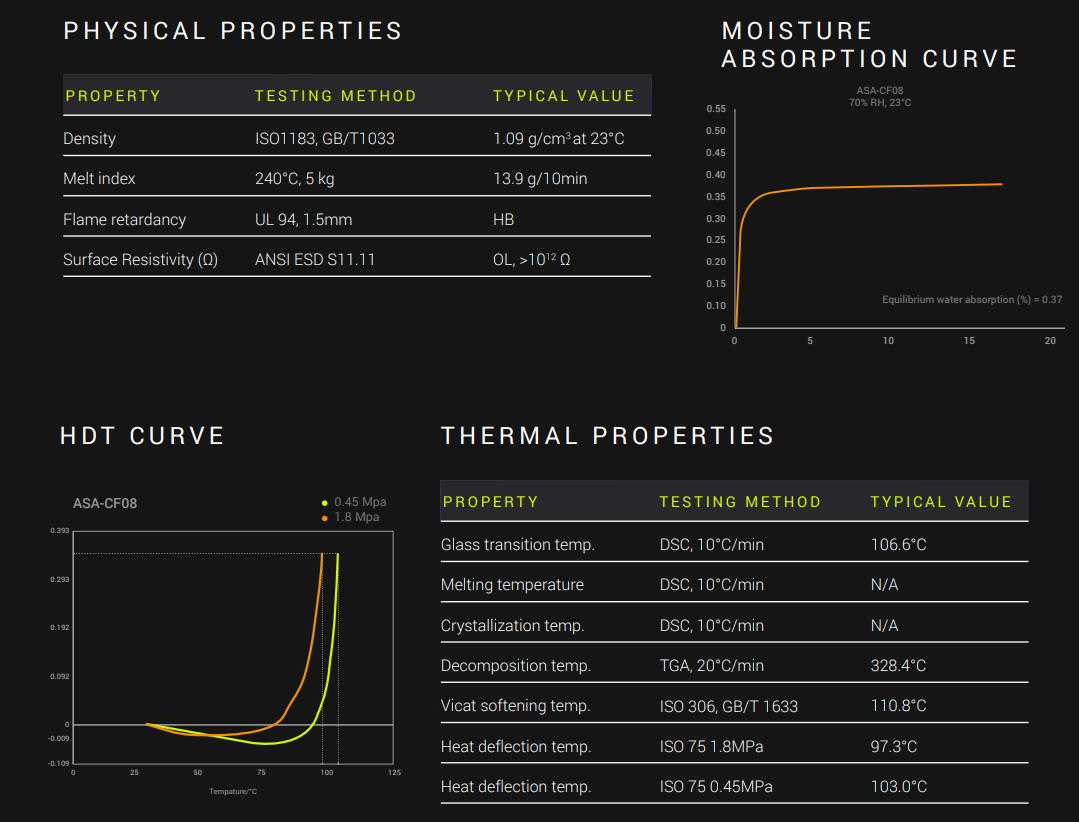Click the Moisture Absorption Curve title
The image size is (1079, 822).
(868, 45)
